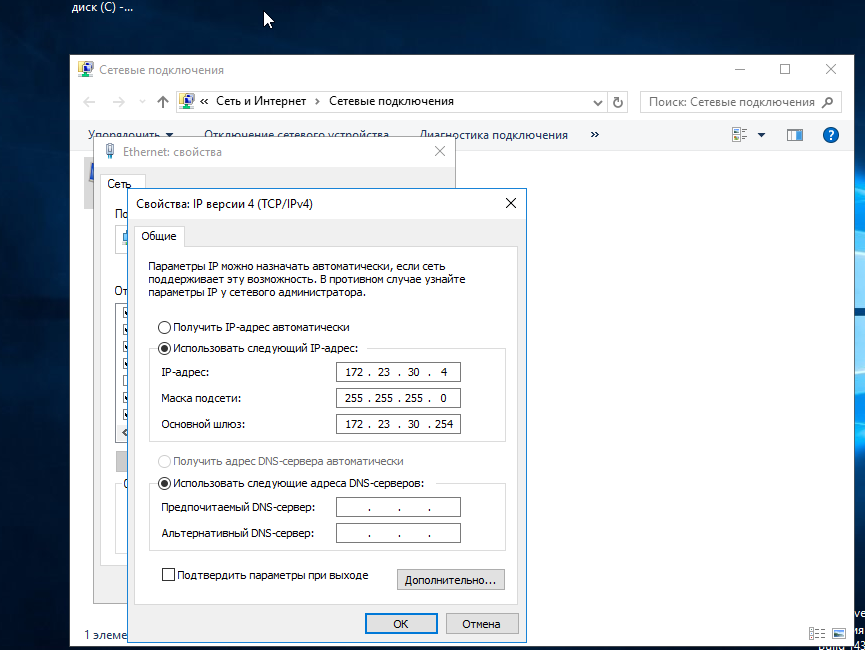The image size is (865, 650).
Task: Go back in Network Connections window
Action: pyautogui.click(x=89, y=102)
